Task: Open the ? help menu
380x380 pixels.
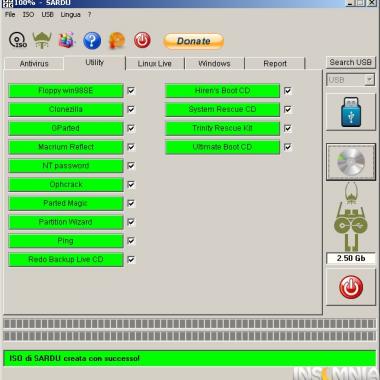Action: pos(89,15)
